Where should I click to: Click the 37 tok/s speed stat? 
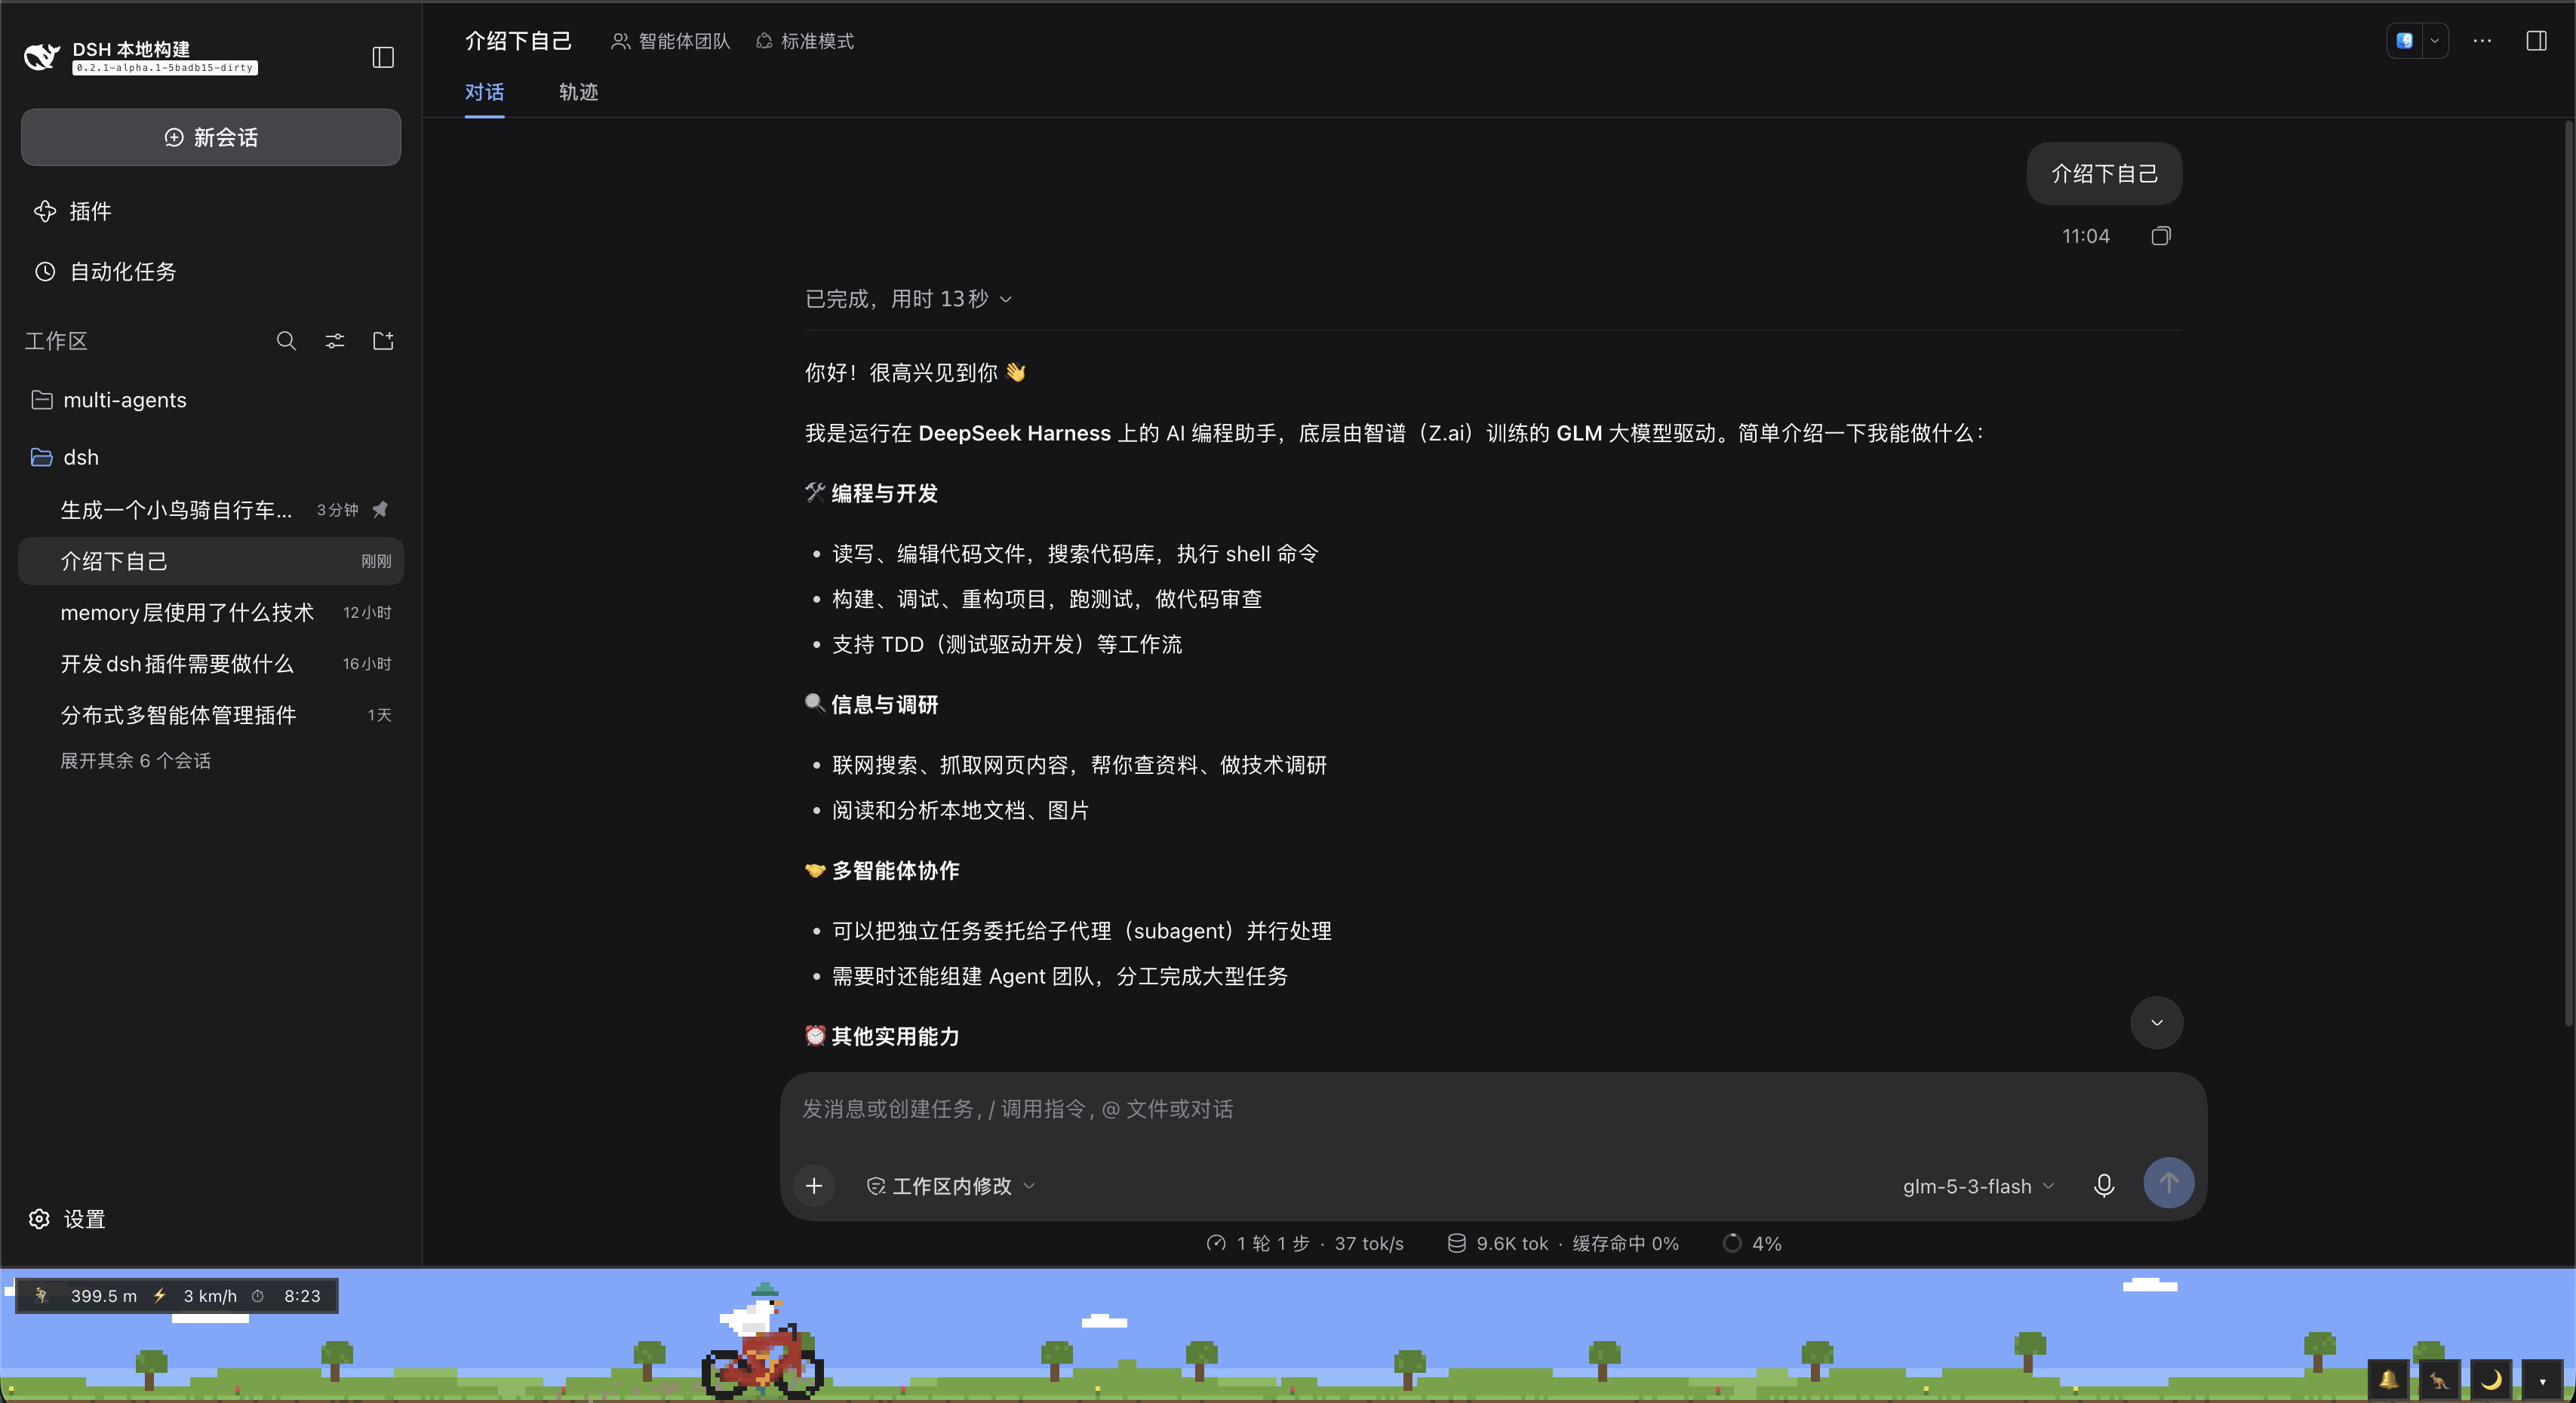pyautogui.click(x=1369, y=1243)
